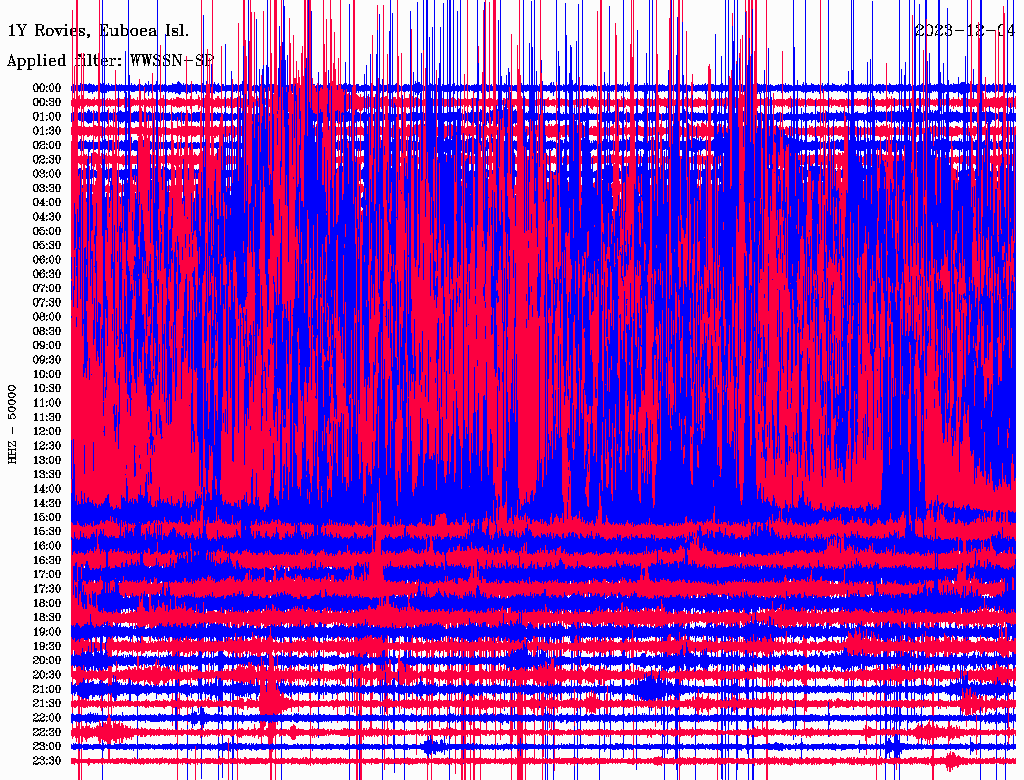Click the 22:00 time label

click(x=48, y=718)
